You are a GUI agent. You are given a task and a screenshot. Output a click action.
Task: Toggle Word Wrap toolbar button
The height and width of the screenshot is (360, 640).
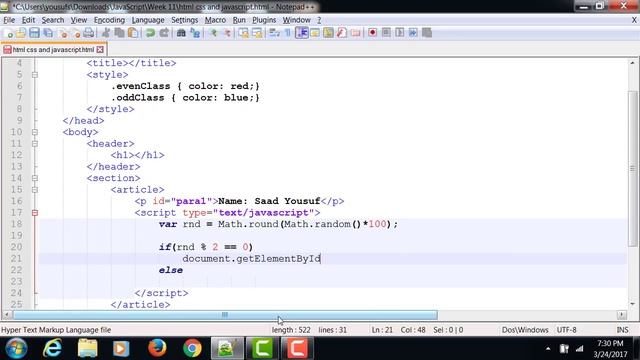click(274, 33)
